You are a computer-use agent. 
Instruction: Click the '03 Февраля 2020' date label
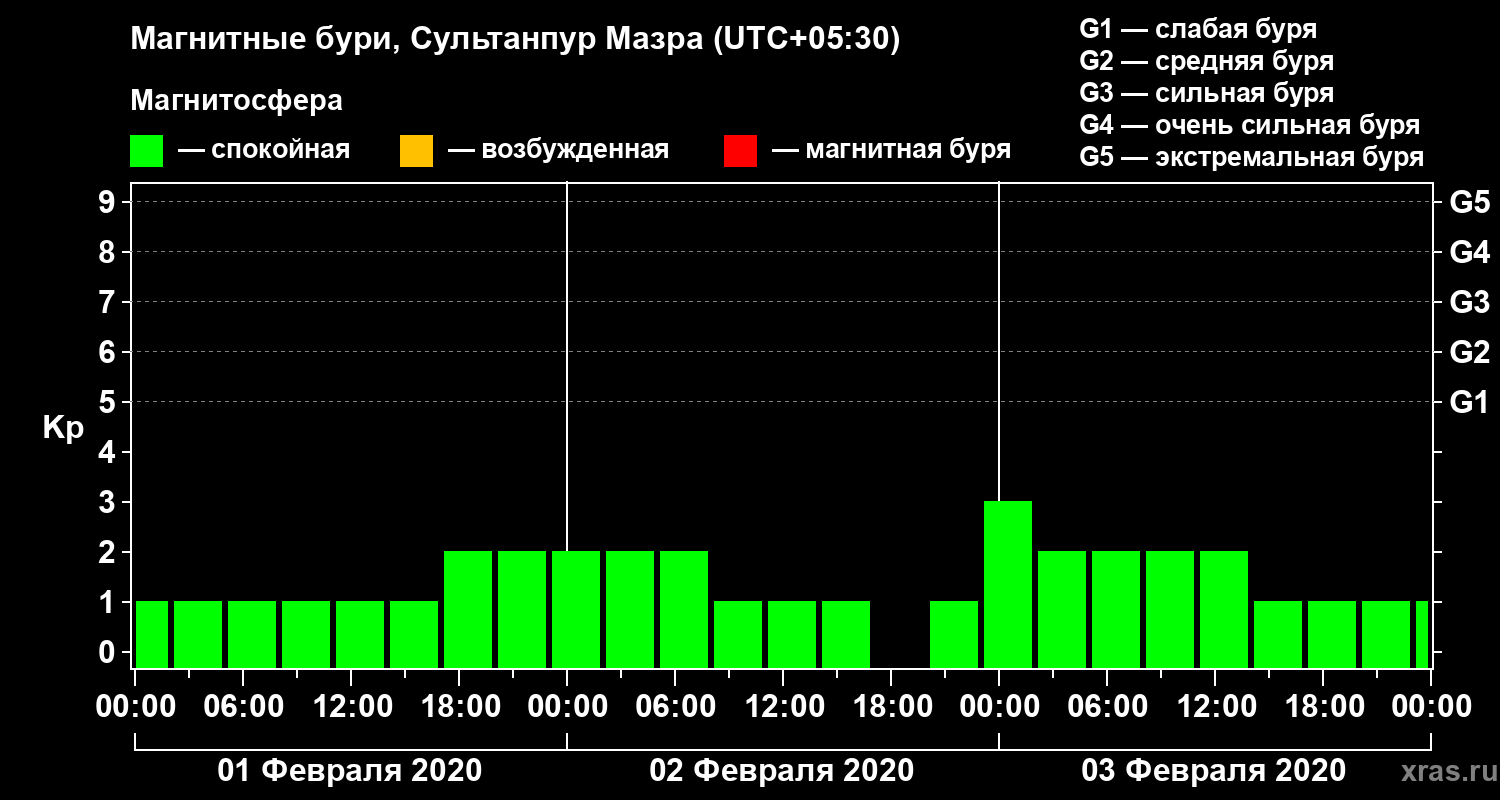point(1214,771)
